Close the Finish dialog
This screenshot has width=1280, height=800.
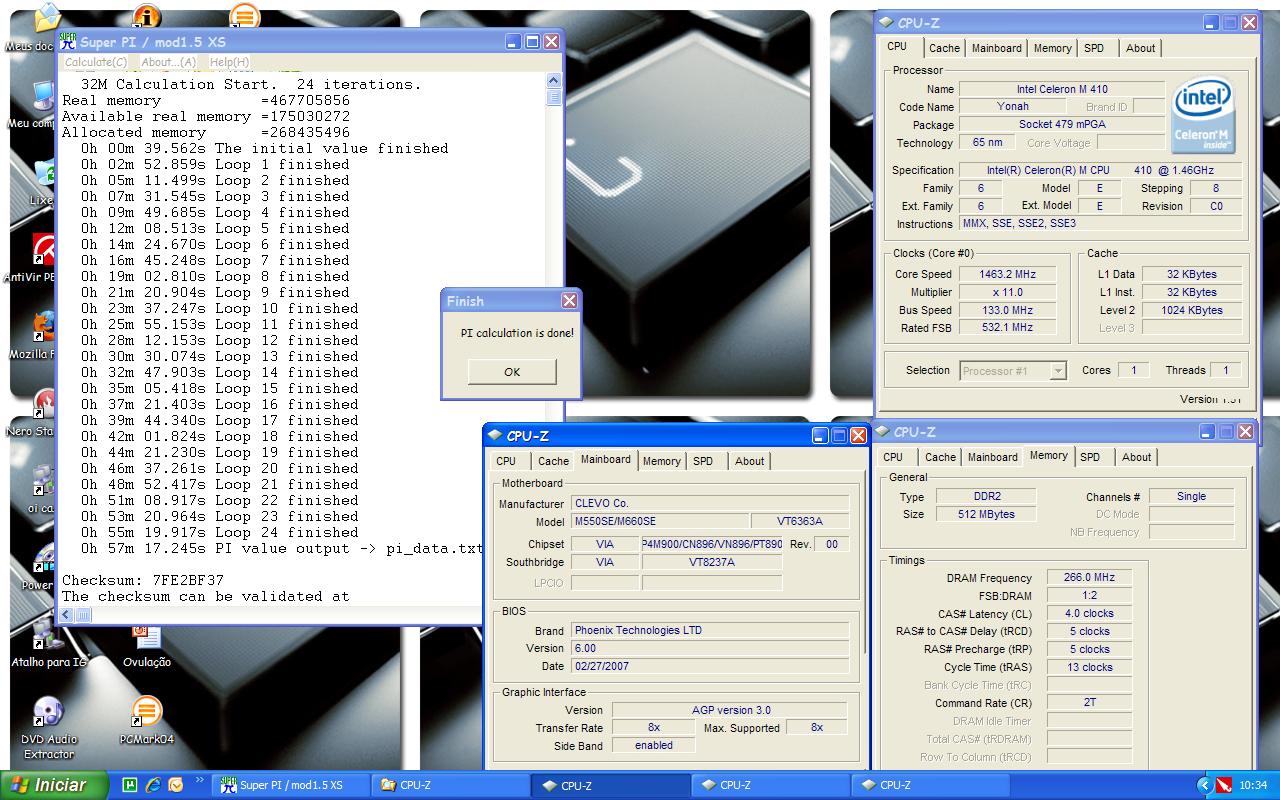569,300
